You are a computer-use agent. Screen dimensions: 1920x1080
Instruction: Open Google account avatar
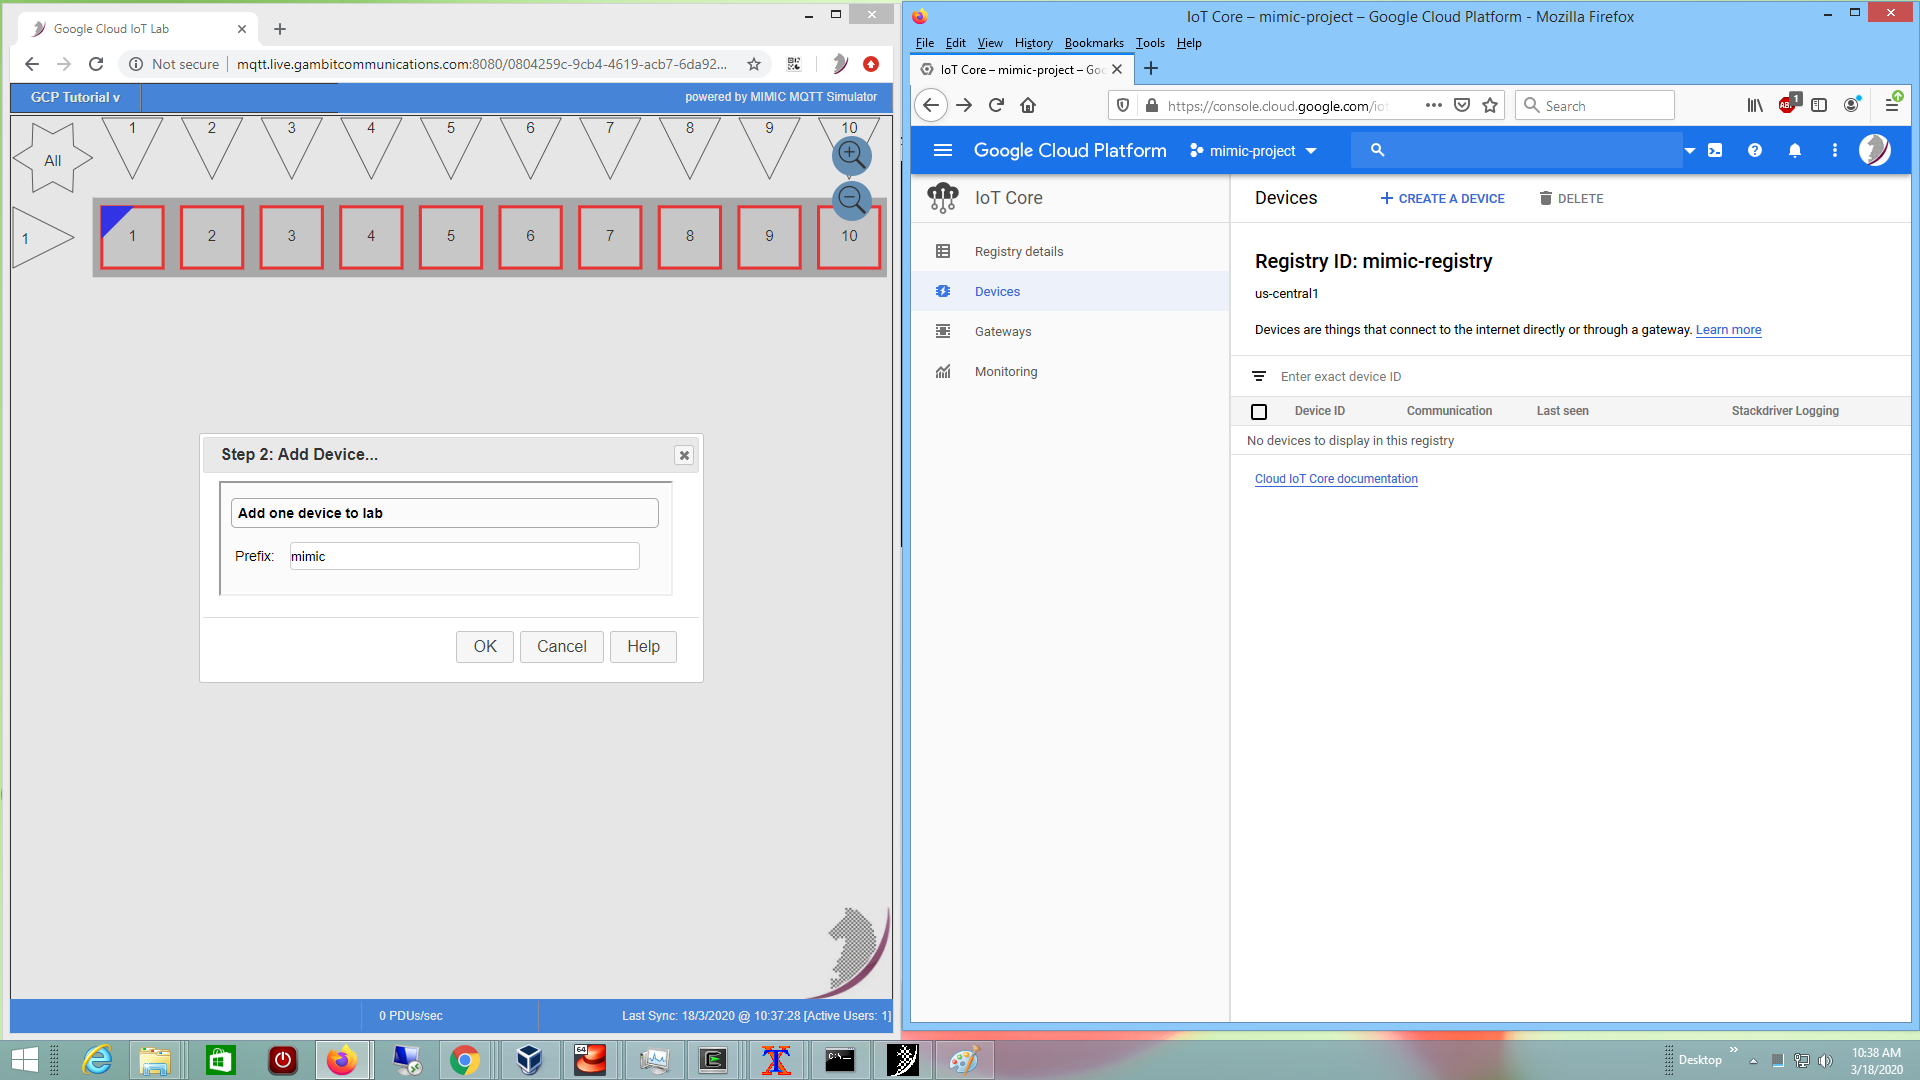point(1875,150)
